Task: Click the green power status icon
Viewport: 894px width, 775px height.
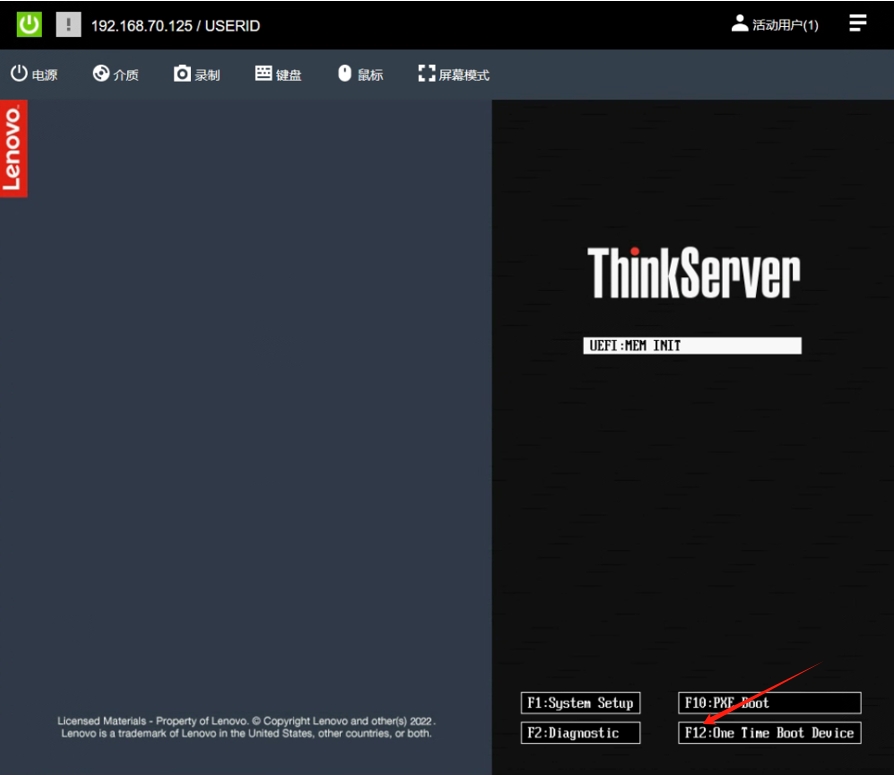Action: tap(29, 25)
